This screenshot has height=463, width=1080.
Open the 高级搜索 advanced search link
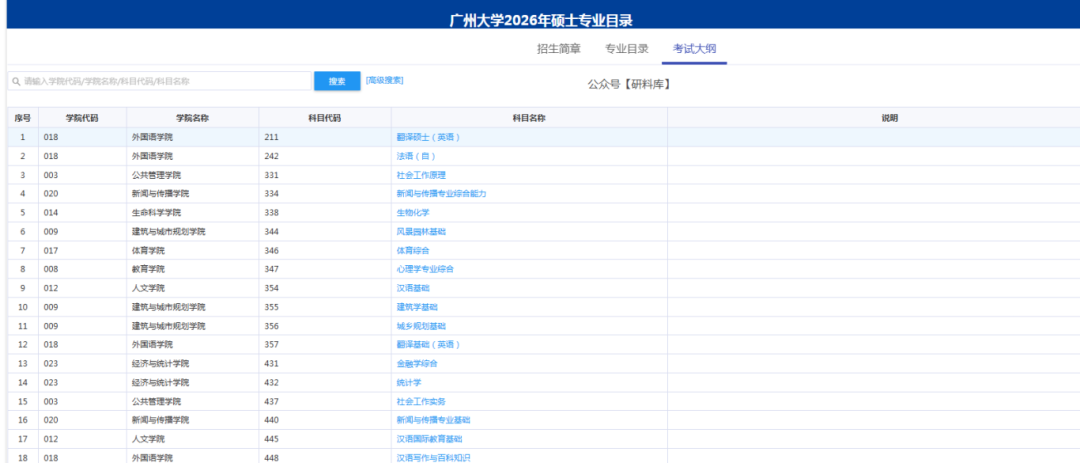(x=385, y=80)
